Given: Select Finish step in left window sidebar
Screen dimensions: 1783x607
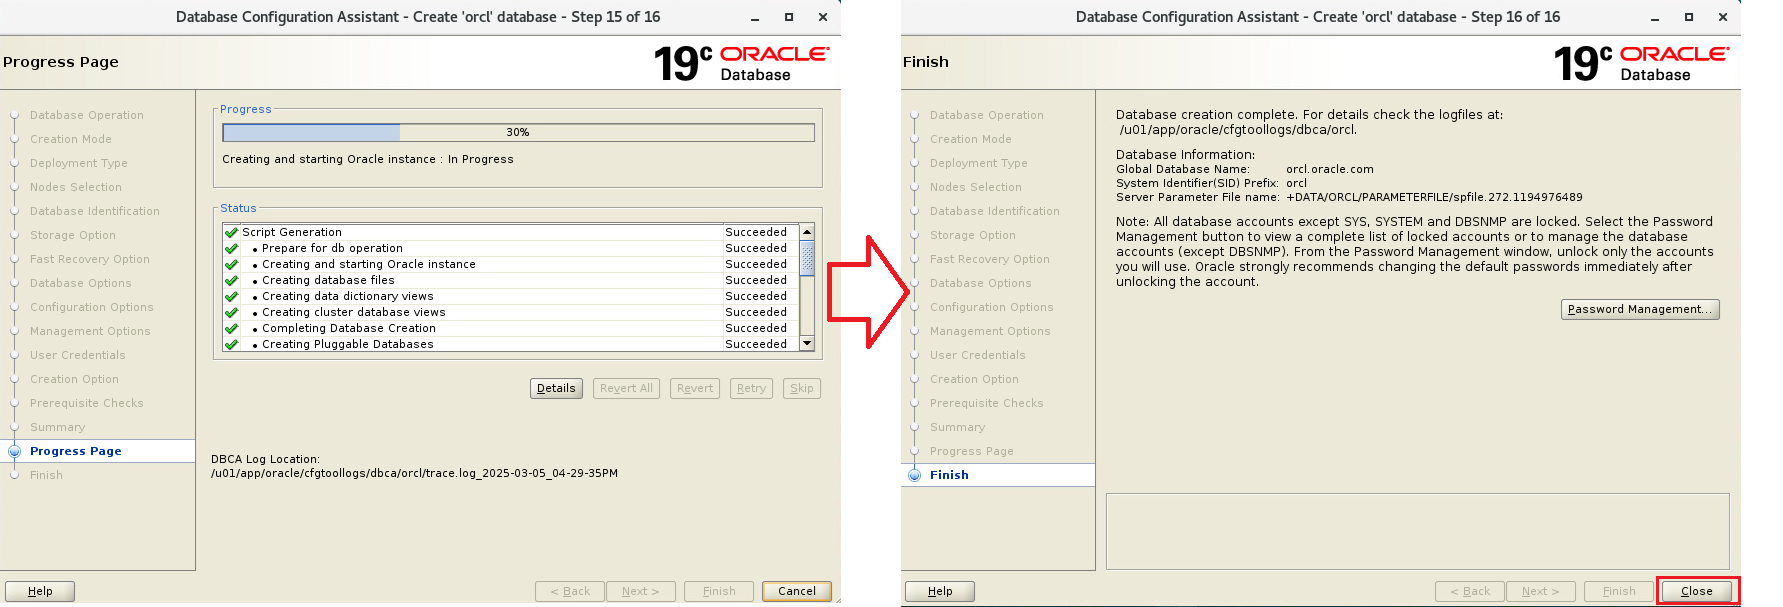Looking at the screenshot, I should (46, 475).
